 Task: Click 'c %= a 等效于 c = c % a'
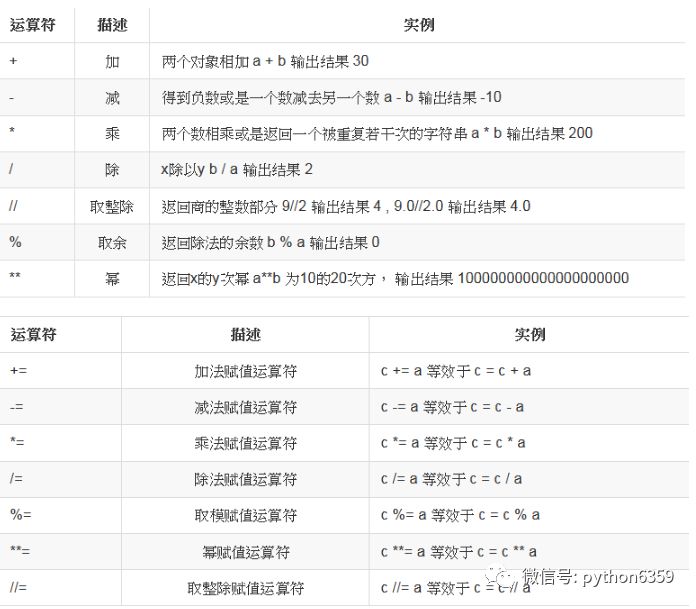tap(460, 515)
